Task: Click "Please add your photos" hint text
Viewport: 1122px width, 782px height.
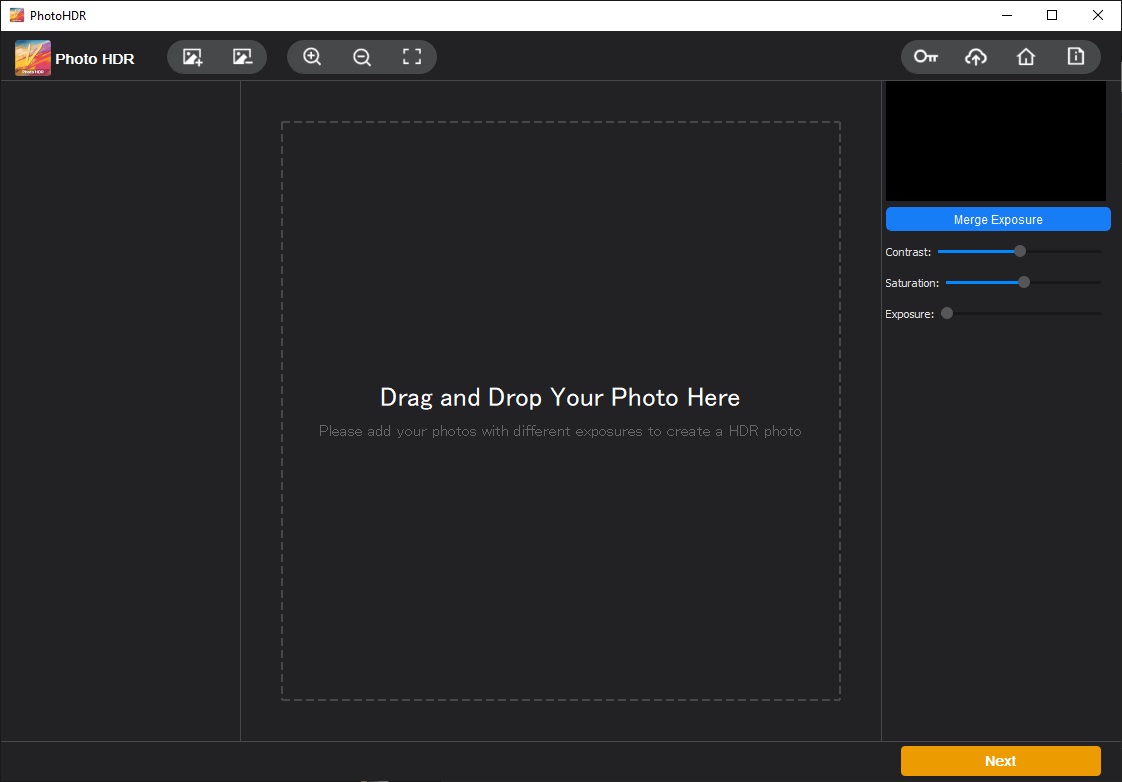Action: (x=560, y=431)
